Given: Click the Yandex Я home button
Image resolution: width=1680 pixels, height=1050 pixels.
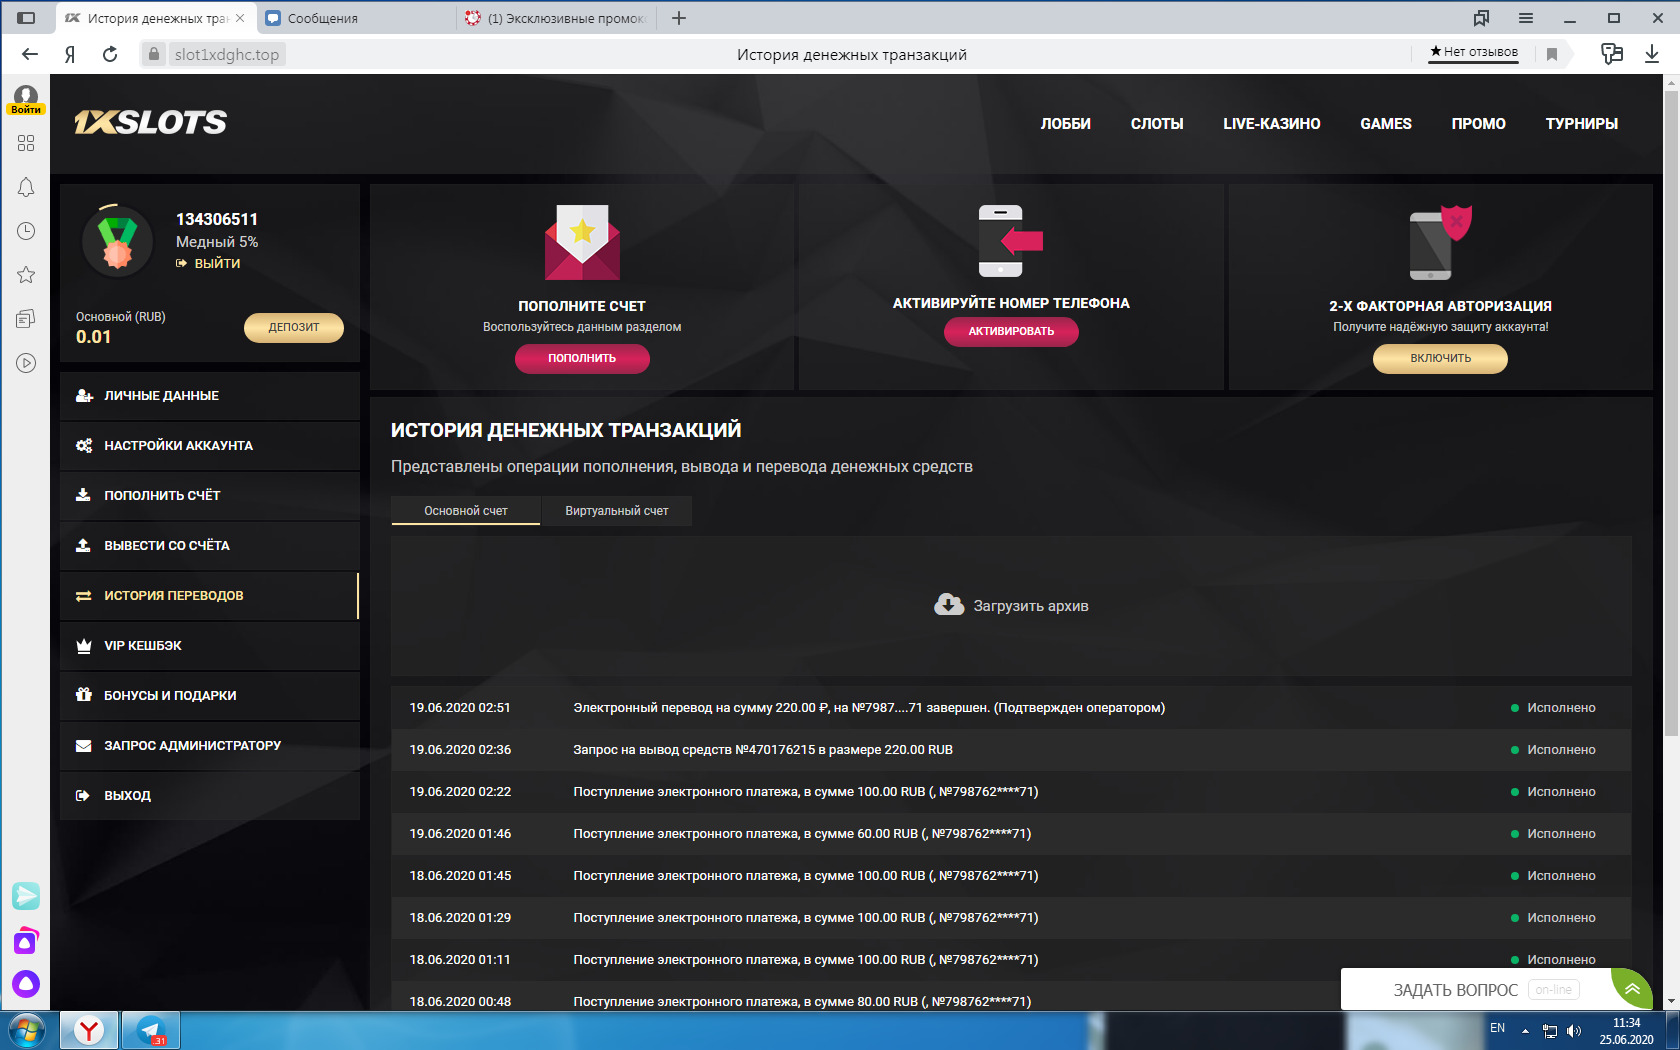Looking at the screenshot, I should point(70,54).
